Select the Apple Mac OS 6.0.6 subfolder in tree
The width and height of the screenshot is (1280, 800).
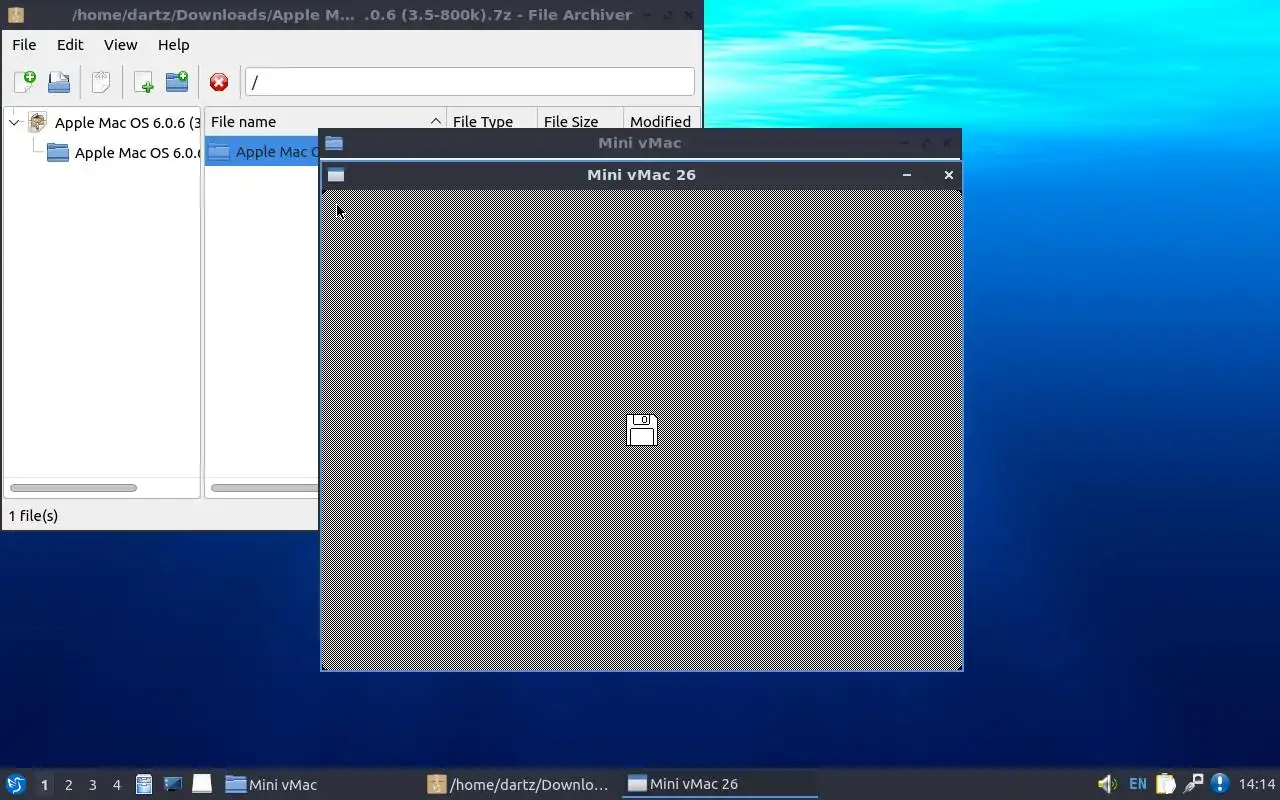[123, 153]
